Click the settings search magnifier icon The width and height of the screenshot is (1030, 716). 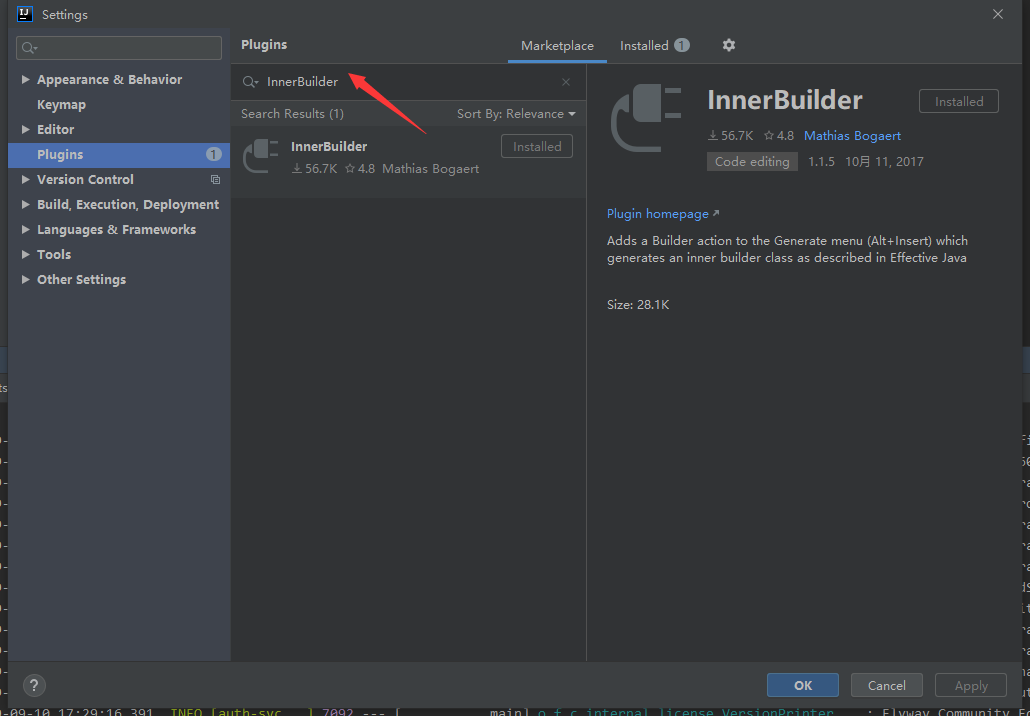pos(30,48)
